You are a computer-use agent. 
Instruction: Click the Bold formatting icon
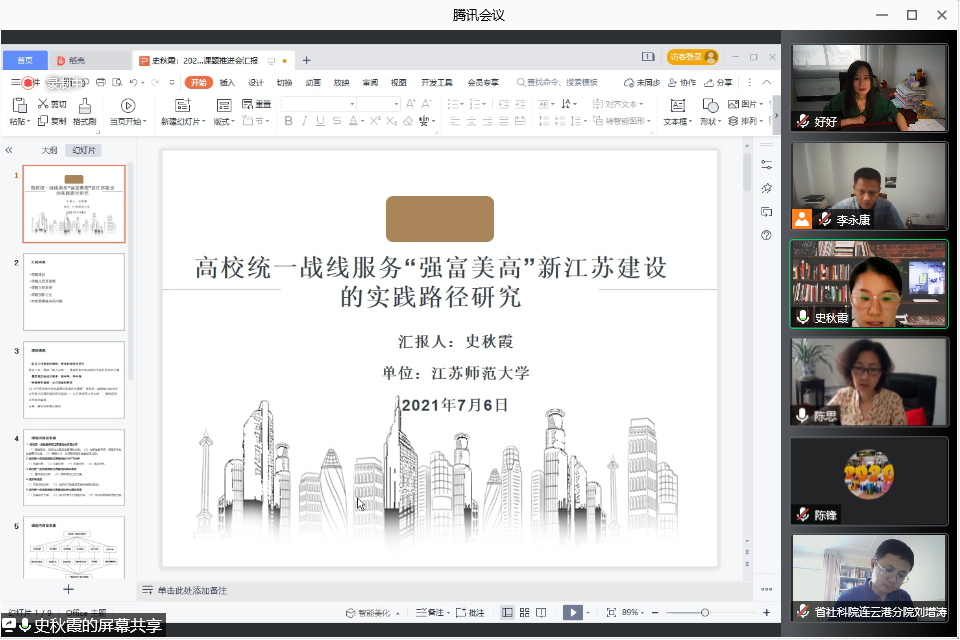pos(289,121)
